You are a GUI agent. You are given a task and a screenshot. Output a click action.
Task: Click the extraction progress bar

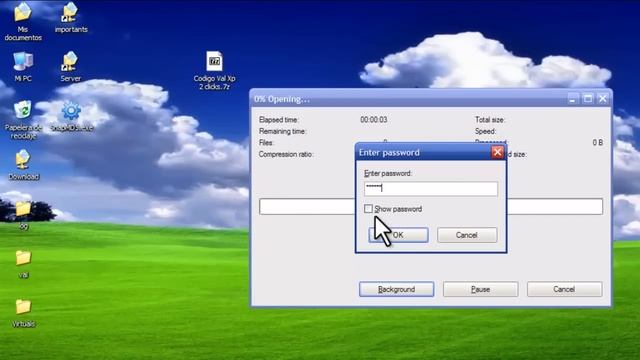(x=431, y=207)
